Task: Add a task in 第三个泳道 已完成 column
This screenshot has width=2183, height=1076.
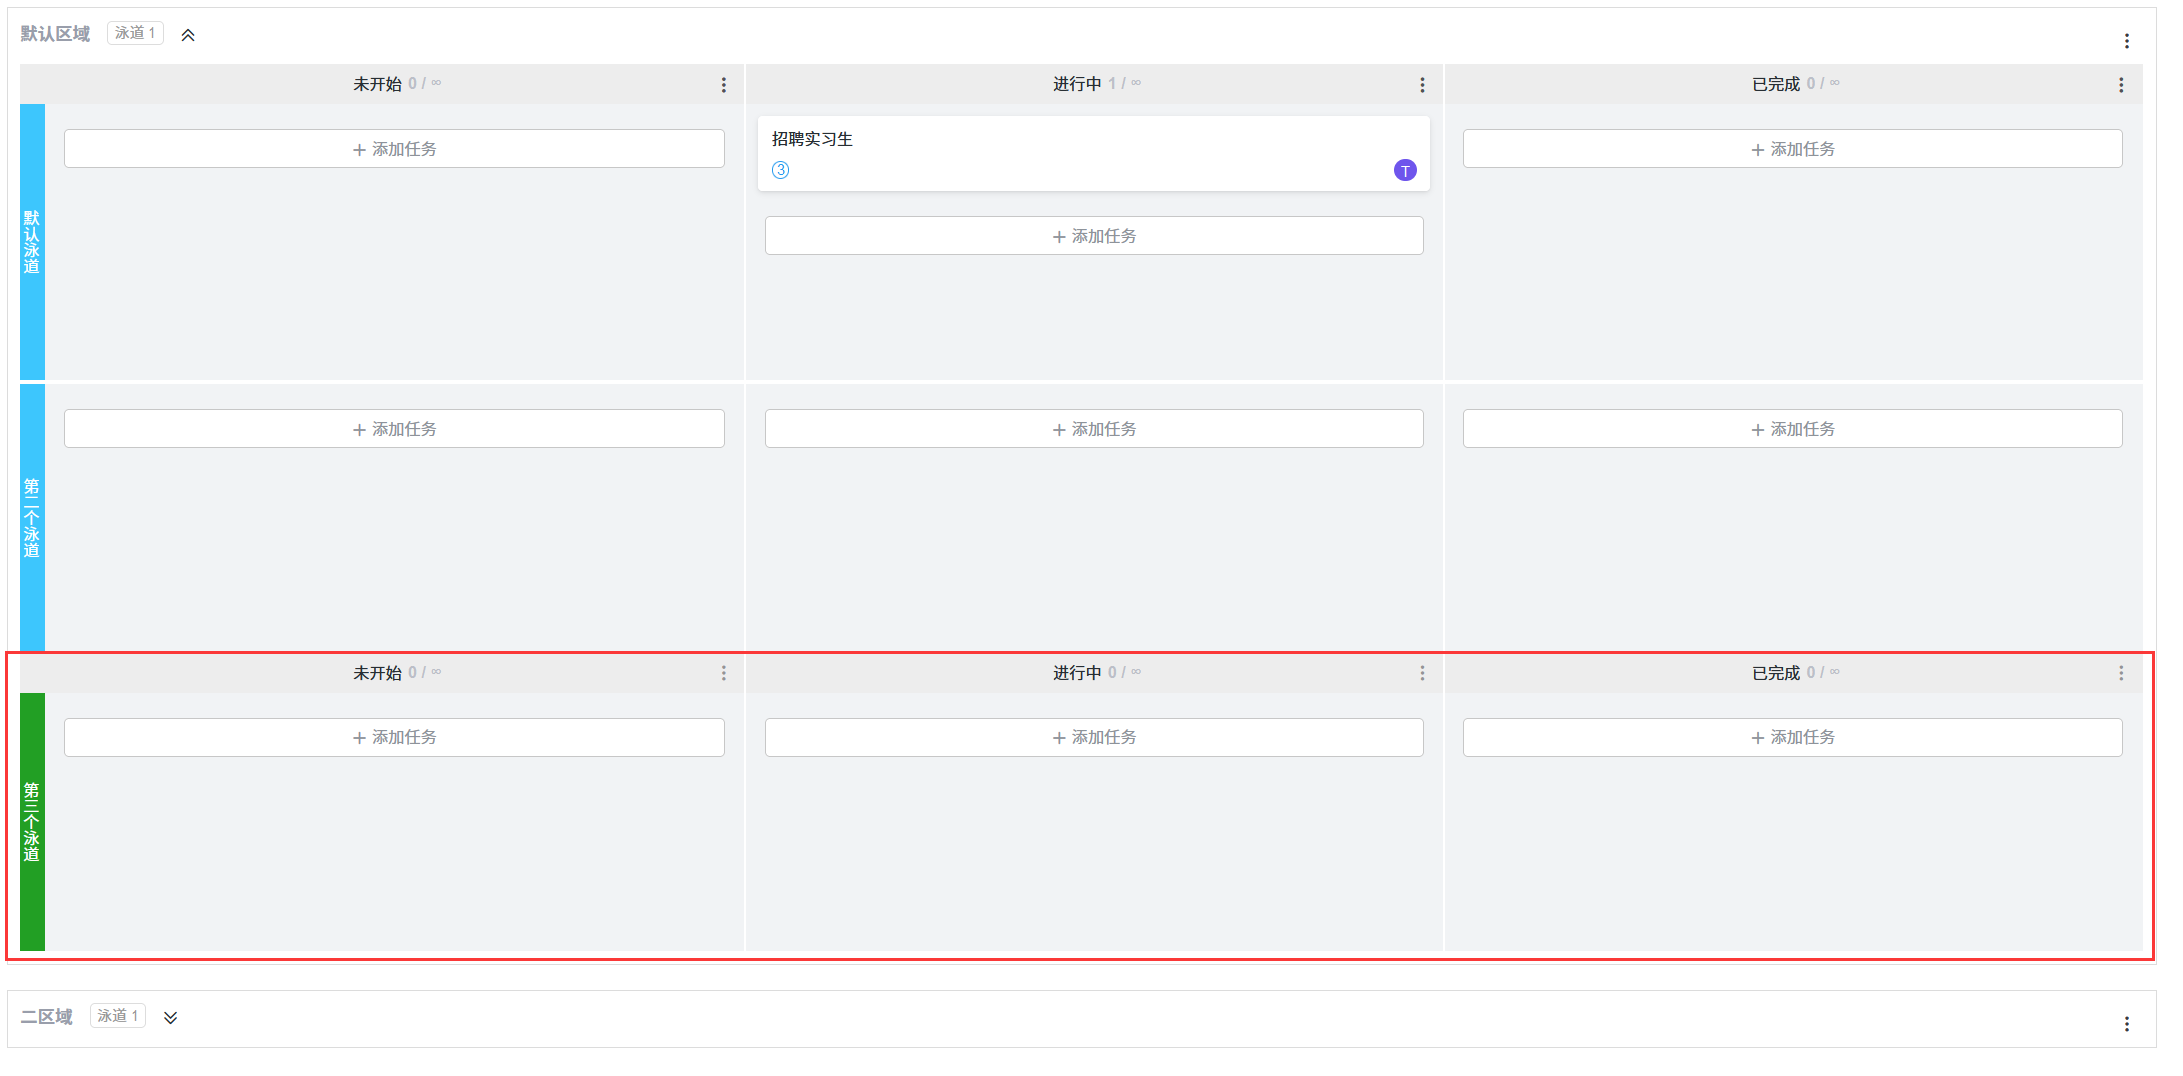Action: 1792,737
